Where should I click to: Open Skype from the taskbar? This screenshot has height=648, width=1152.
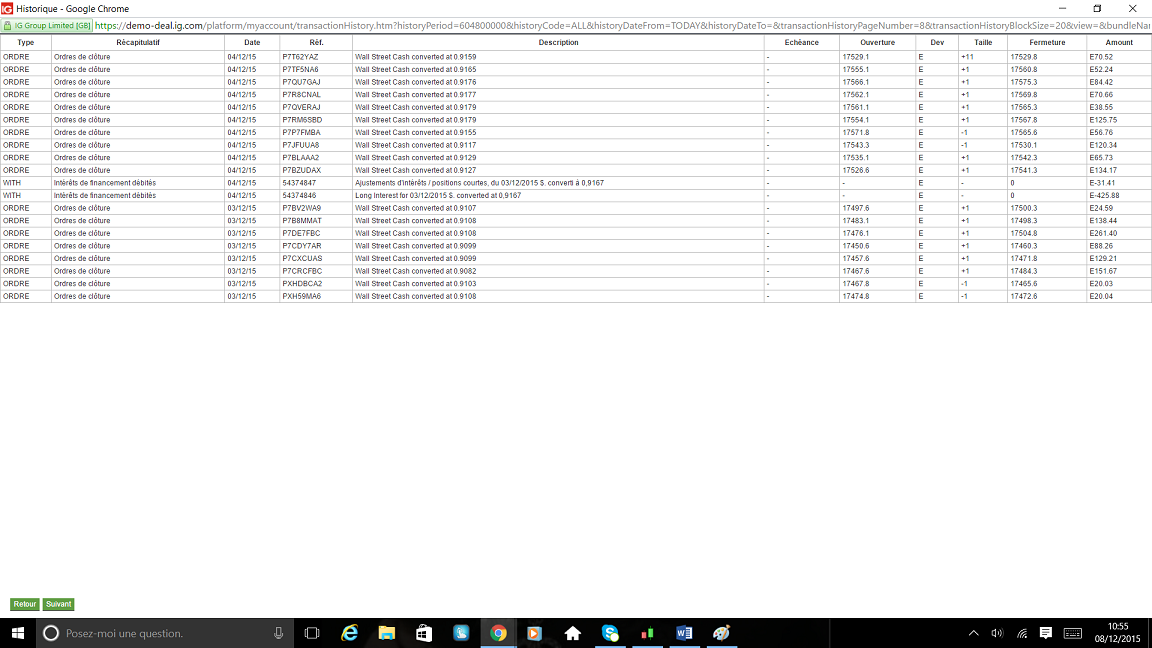coord(610,633)
